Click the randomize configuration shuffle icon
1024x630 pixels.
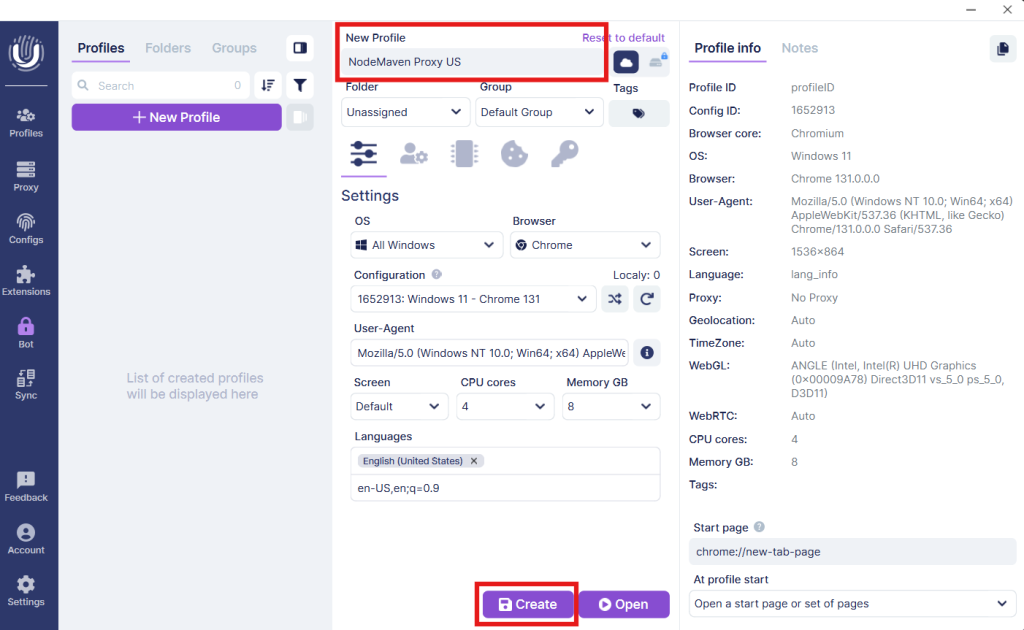[x=615, y=298]
